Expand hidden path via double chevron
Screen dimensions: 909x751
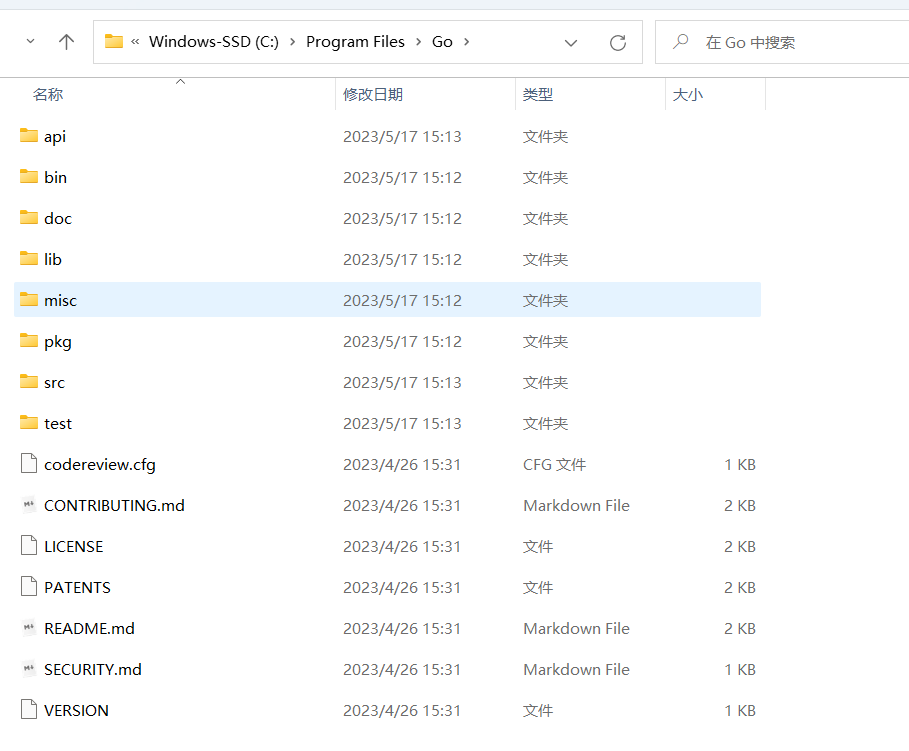coord(135,42)
